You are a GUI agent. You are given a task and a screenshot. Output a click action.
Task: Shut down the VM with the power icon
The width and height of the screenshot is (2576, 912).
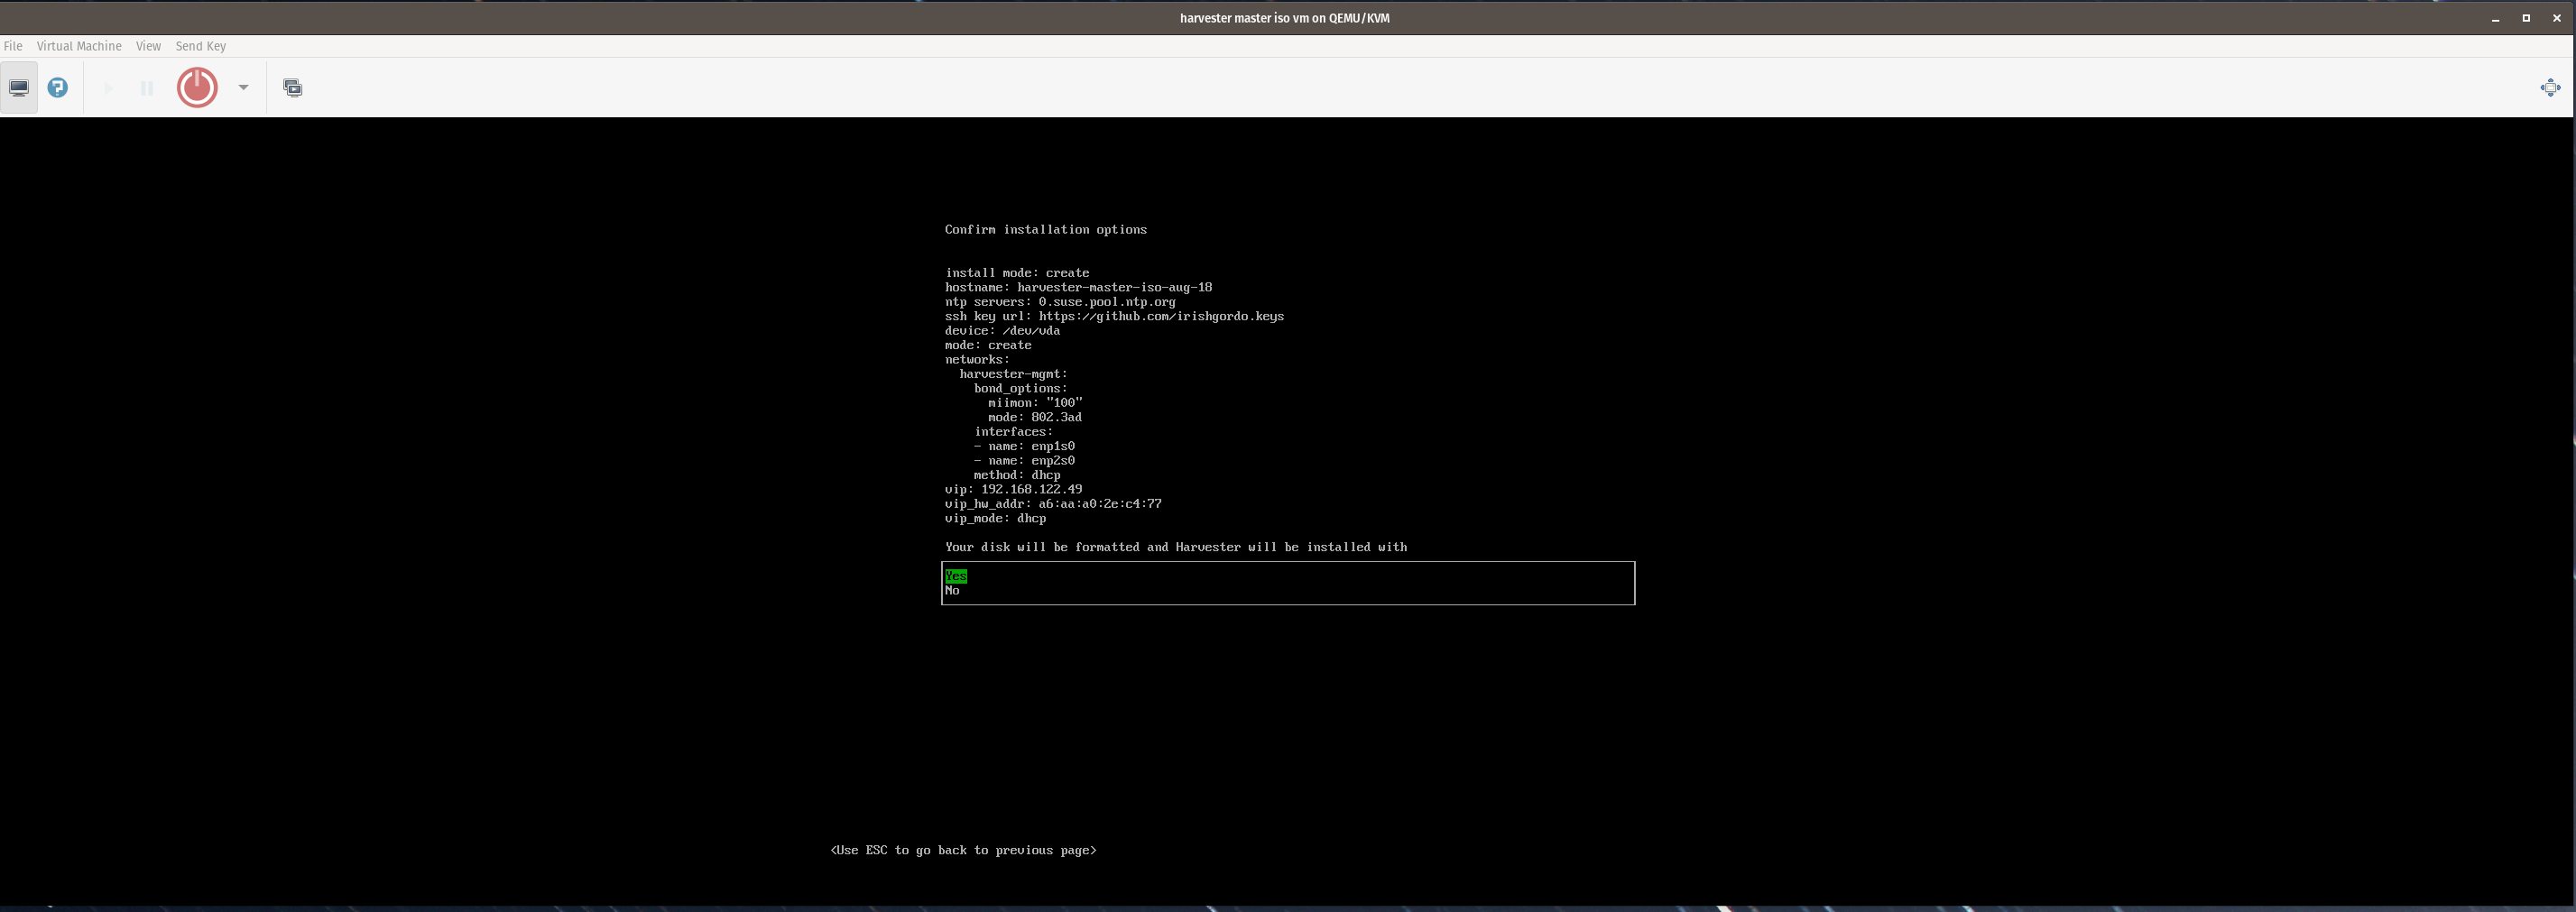coord(196,87)
